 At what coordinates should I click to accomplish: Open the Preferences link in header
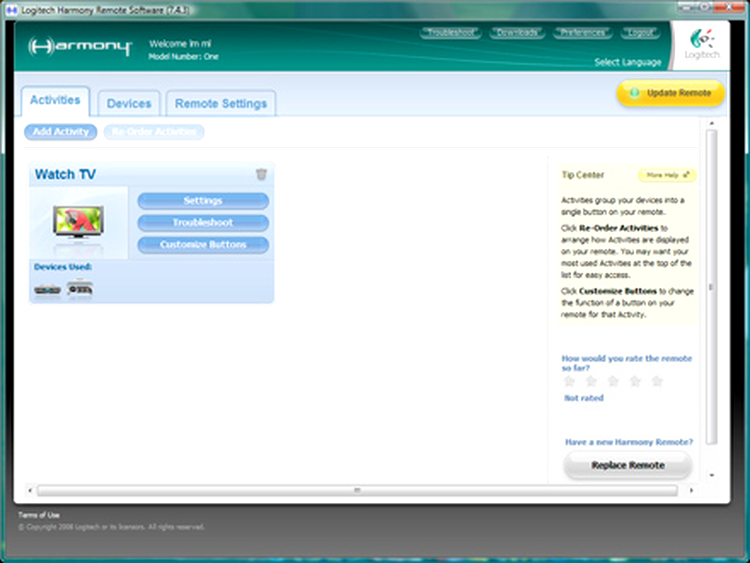point(580,33)
